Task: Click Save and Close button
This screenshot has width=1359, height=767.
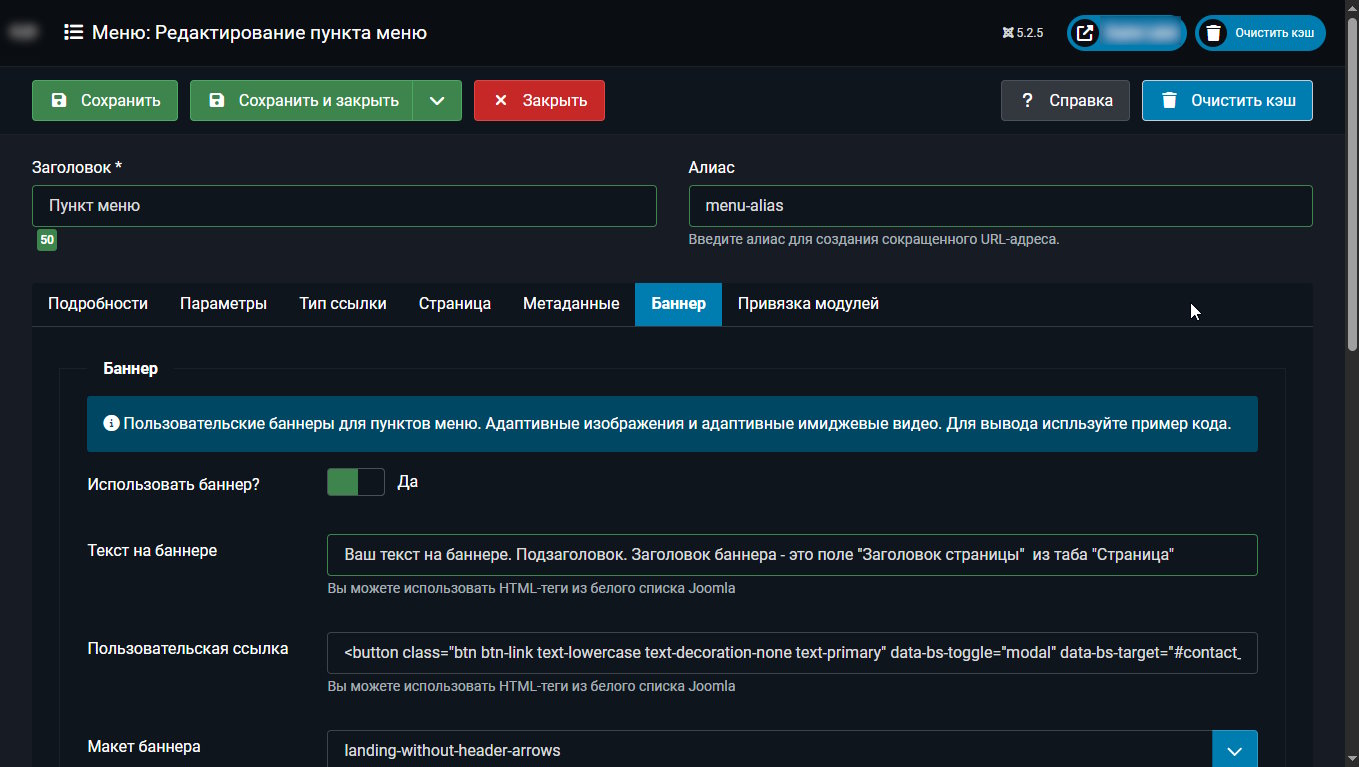Action: [x=302, y=101]
